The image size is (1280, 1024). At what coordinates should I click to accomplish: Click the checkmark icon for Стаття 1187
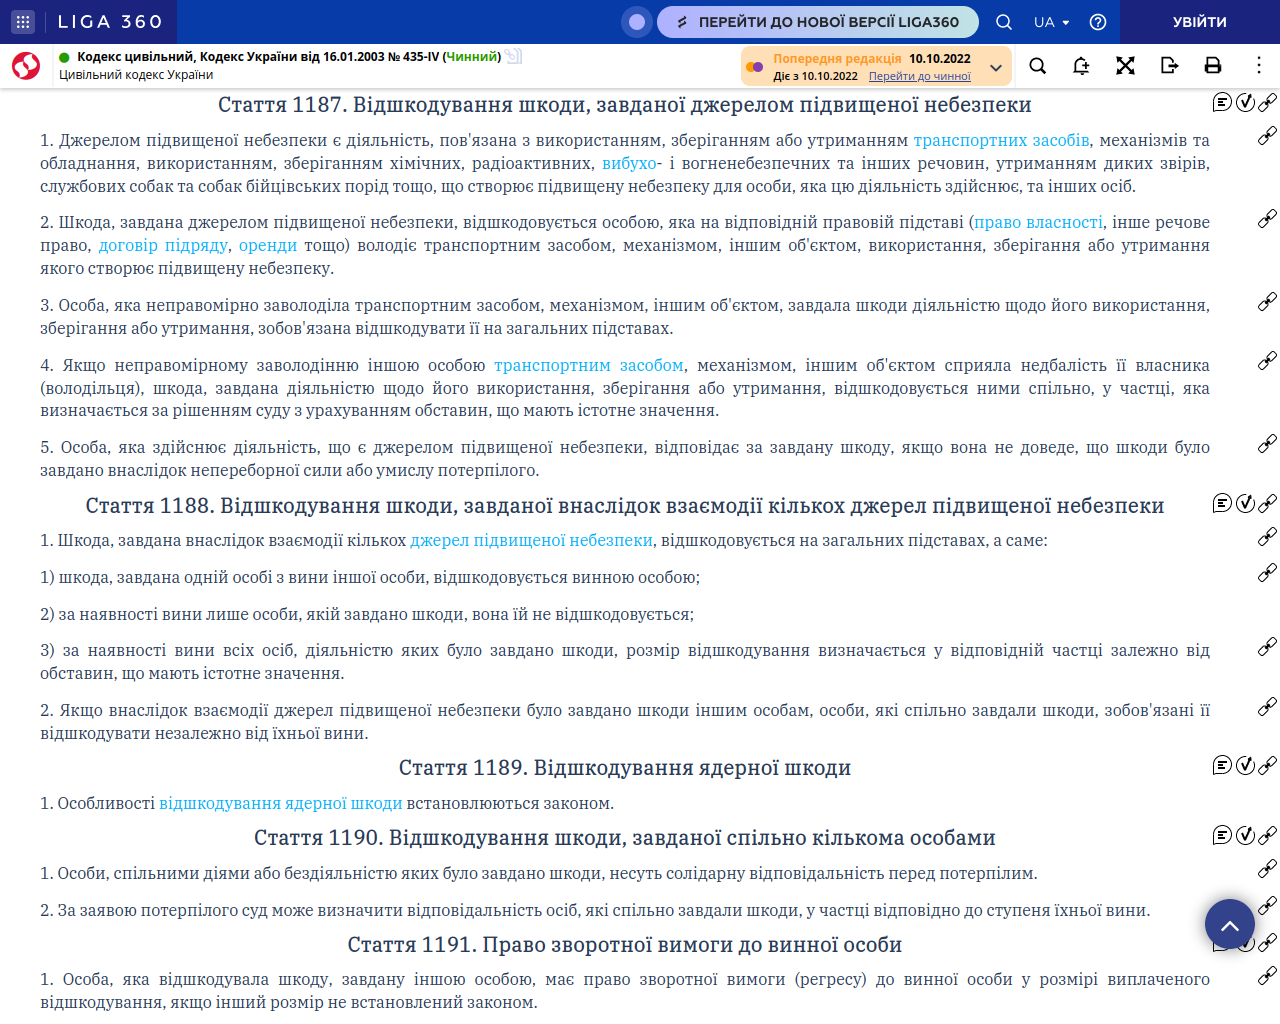point(1245,102)
